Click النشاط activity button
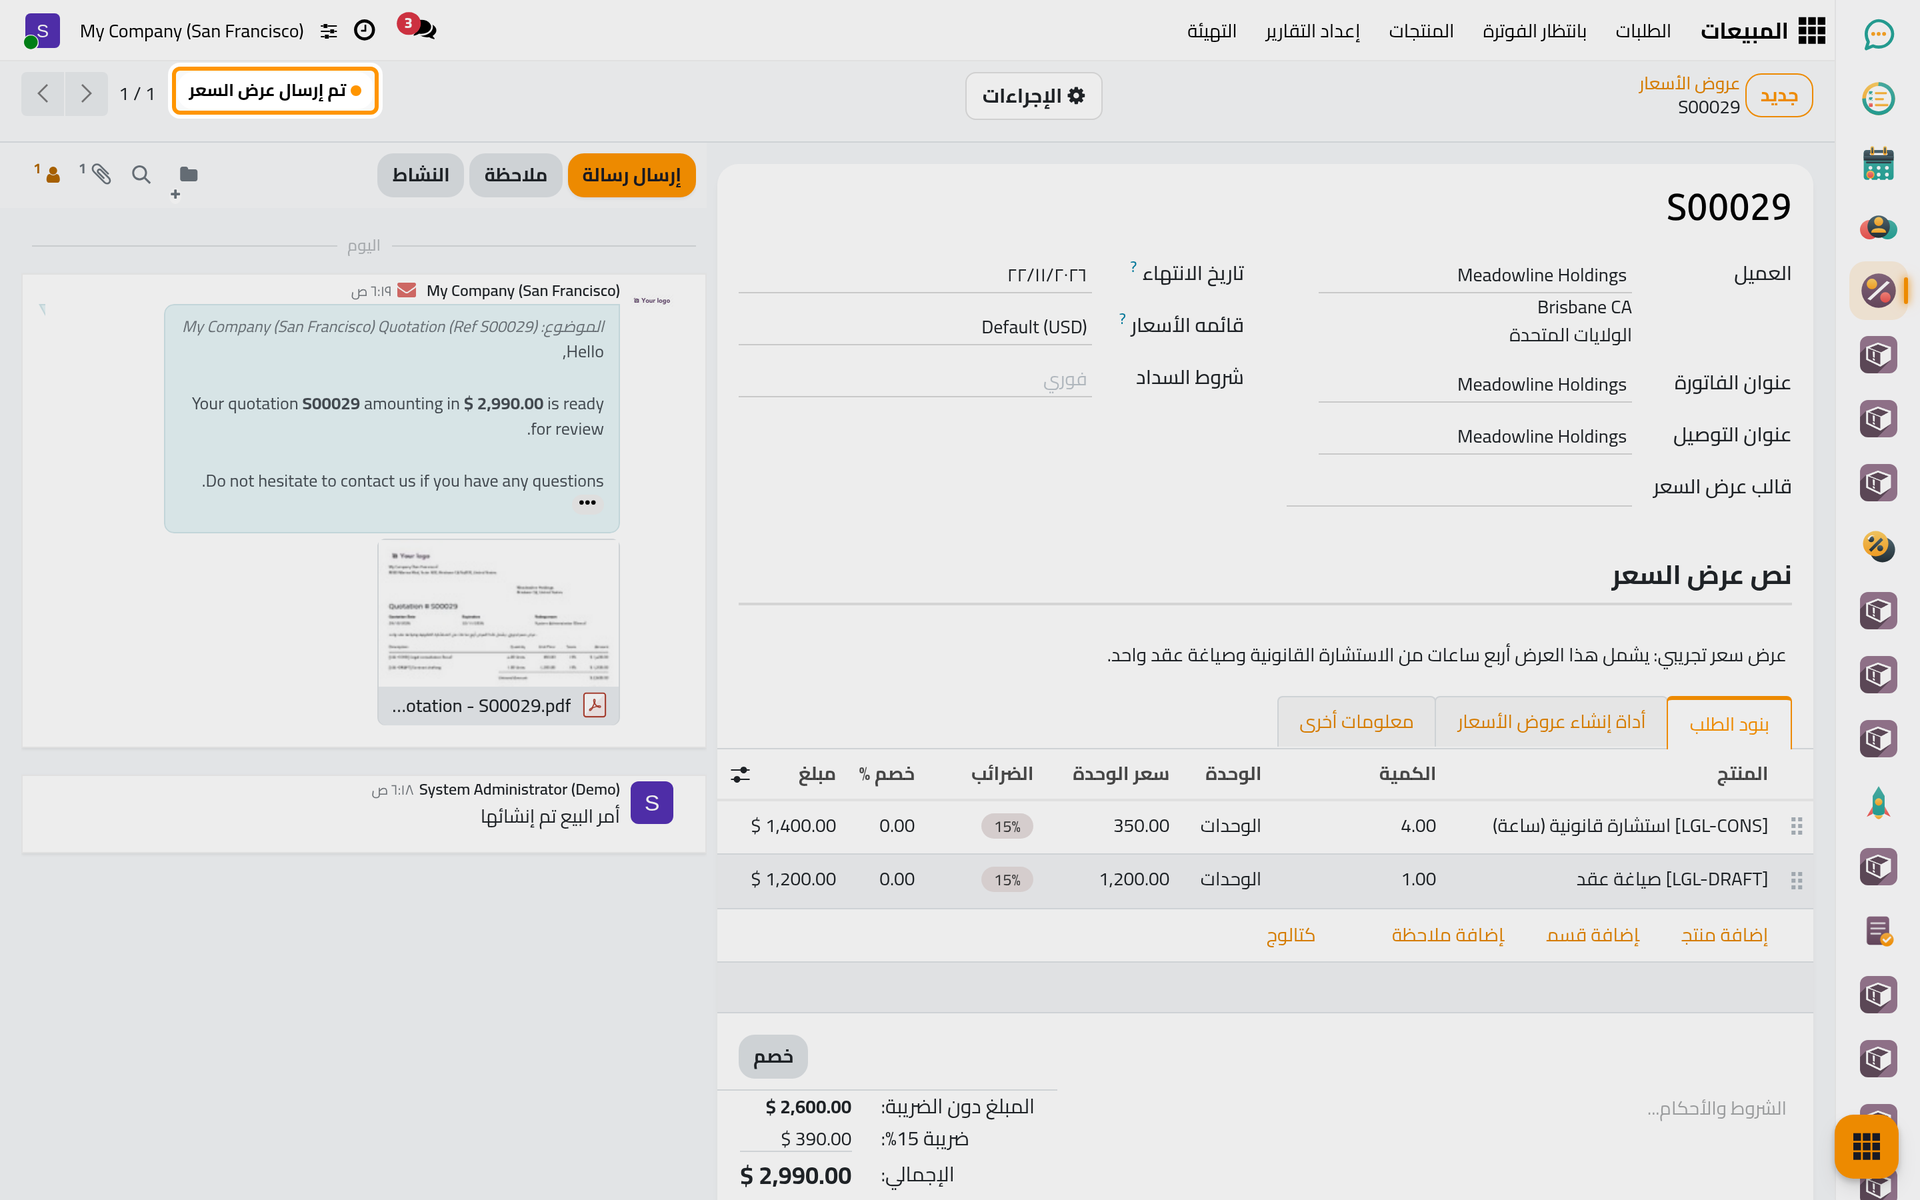Screen dimensions: 1920x1200 pyautogui.click(x=420, y=175)
